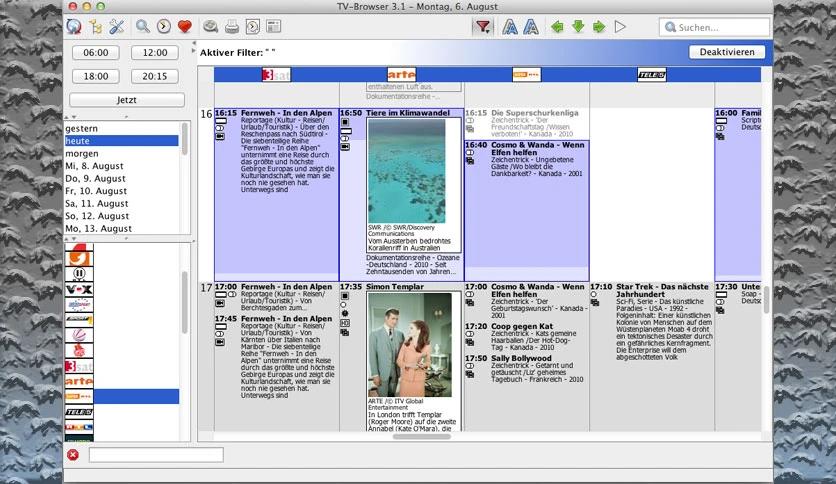
Task: Open 17:20 Coop gegen Kat program
Action: click(x=527, y=338)
